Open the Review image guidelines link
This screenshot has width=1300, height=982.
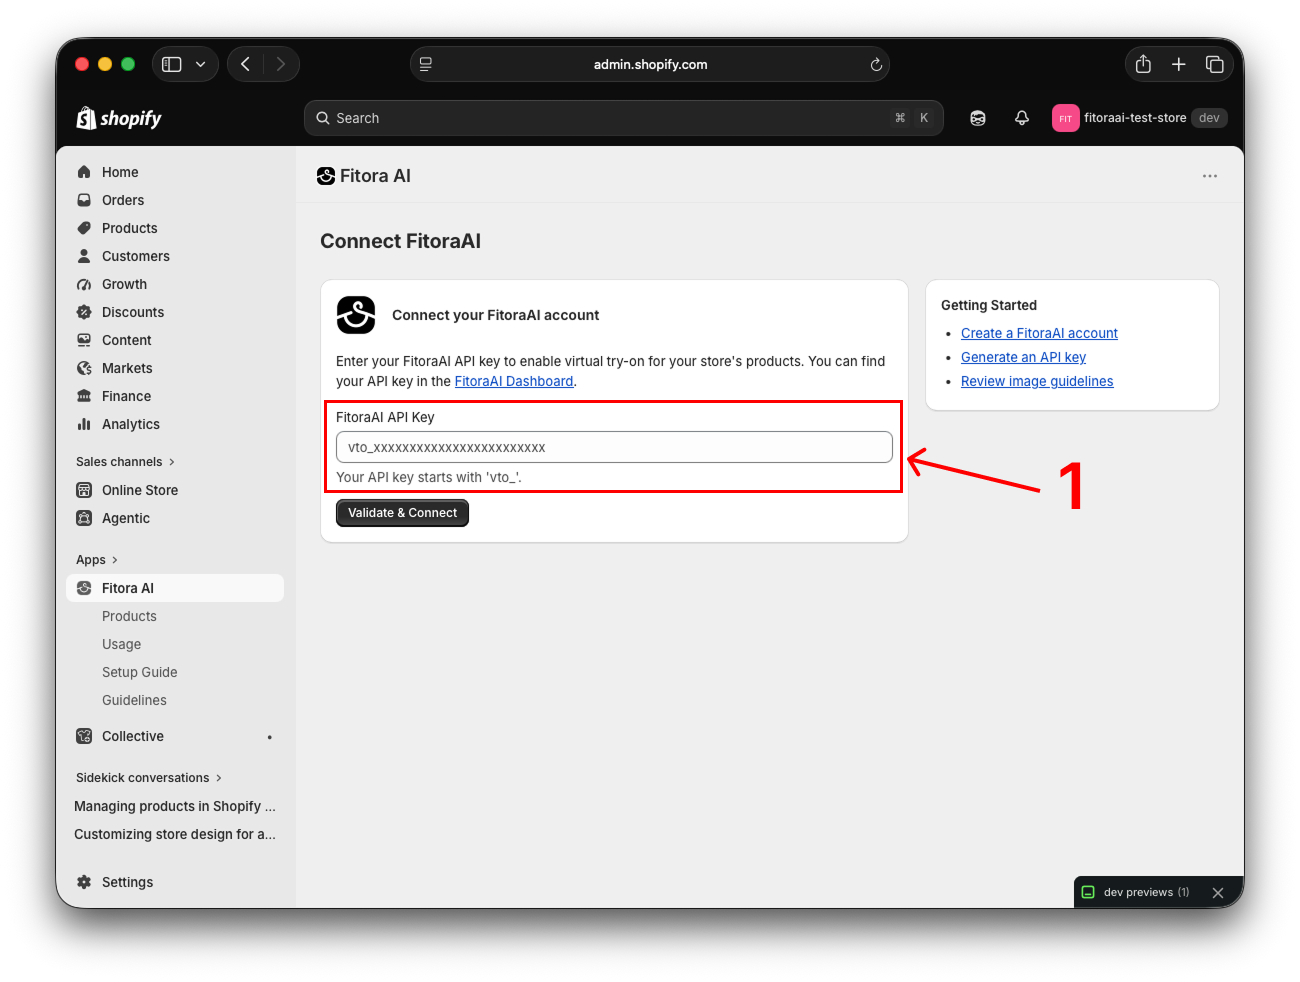(1037, 381)
